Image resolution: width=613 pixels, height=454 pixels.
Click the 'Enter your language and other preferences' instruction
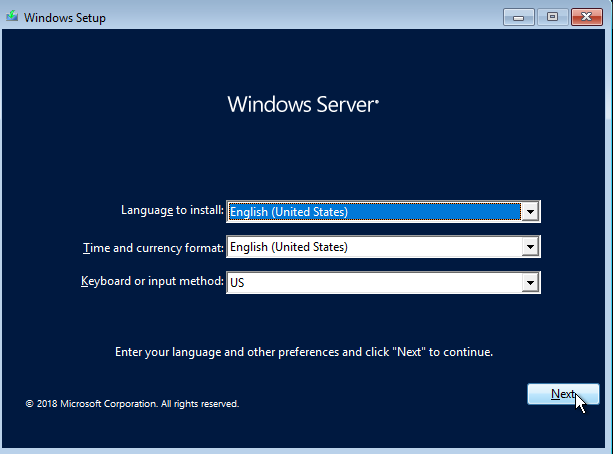(x=304, y=352)
